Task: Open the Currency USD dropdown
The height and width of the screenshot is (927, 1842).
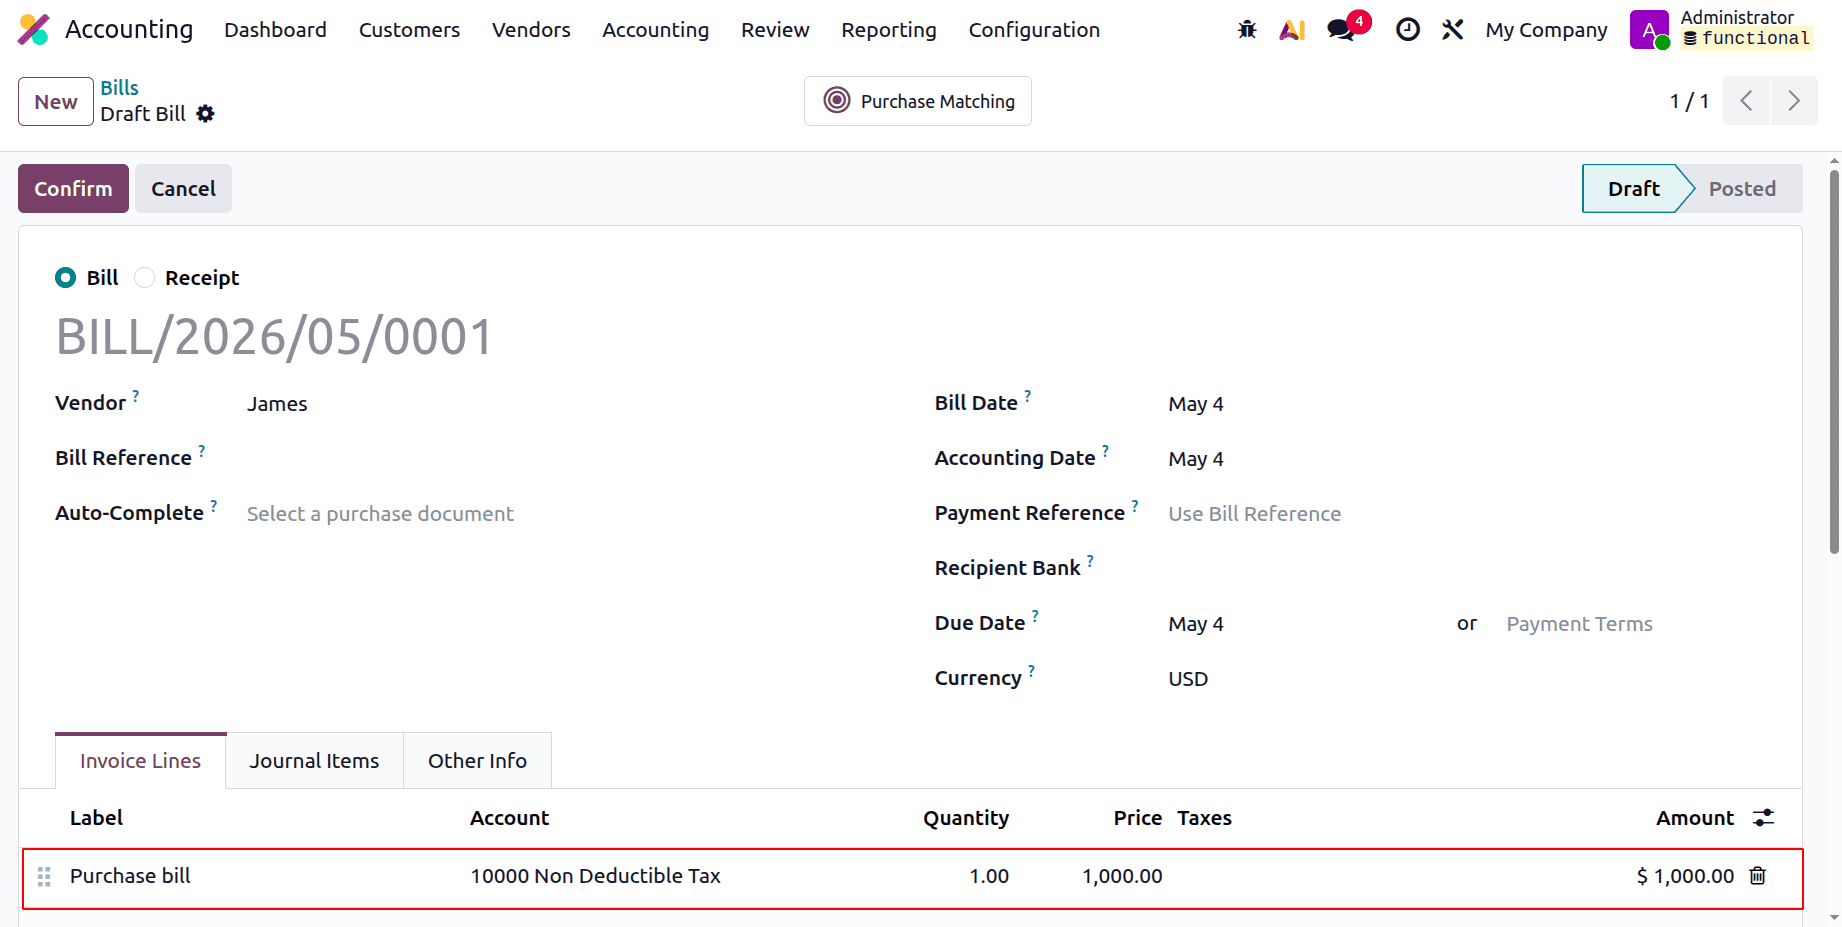Action: pyautogui.click(x=1467, y=679)
